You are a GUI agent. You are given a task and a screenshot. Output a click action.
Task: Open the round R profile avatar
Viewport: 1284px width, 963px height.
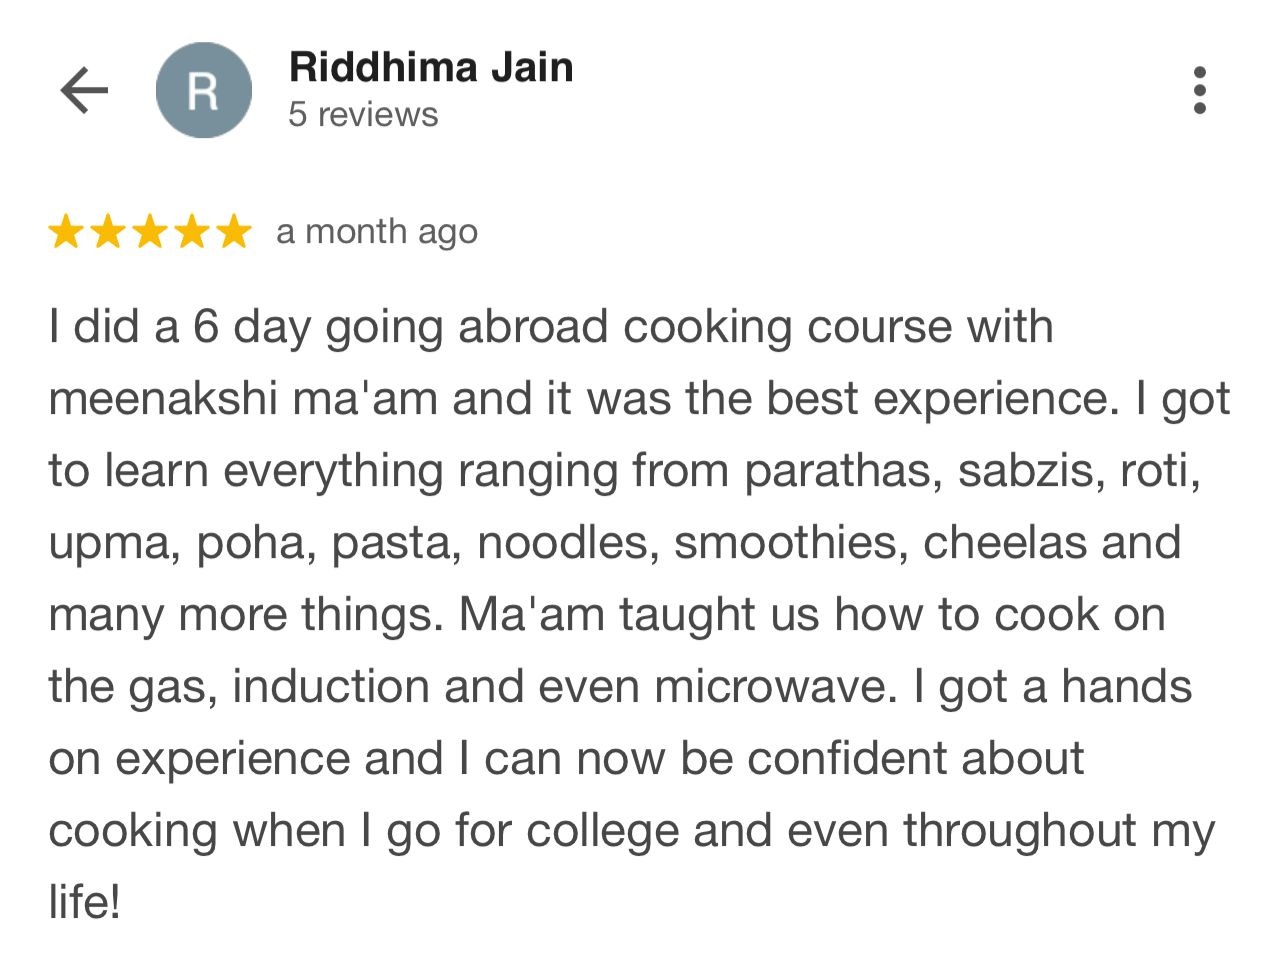[203, 91]
